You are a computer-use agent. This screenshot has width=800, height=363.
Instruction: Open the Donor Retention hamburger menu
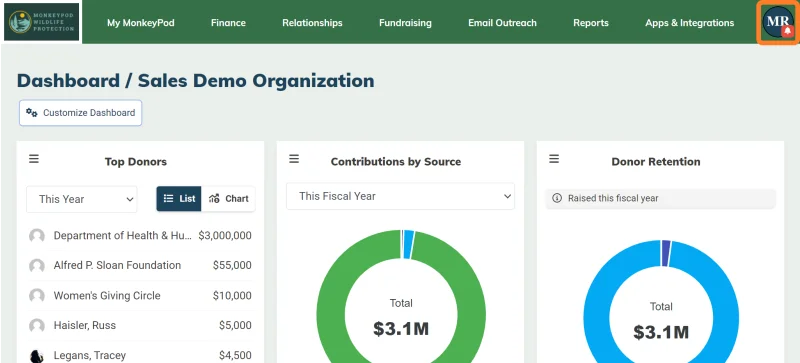(x=554, y=159)
